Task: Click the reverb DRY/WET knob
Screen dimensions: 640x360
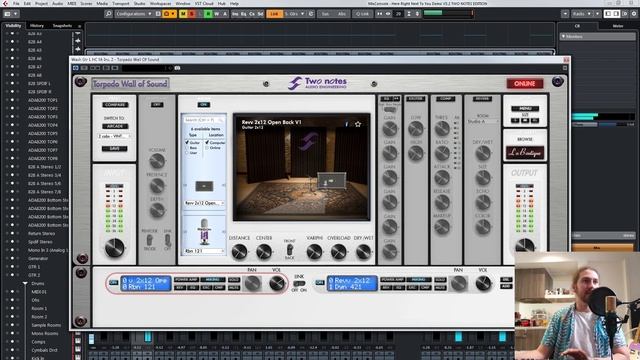Action: 483,153
